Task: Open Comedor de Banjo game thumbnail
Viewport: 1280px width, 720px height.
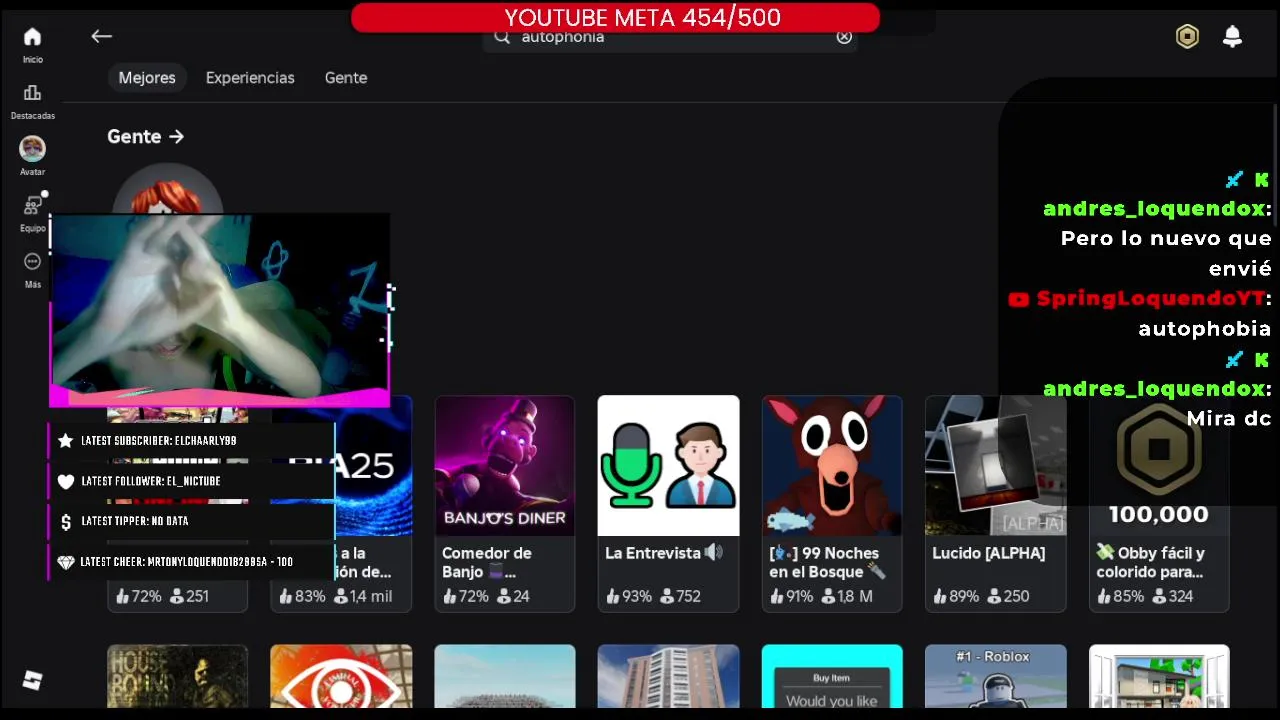Action: 505,466
